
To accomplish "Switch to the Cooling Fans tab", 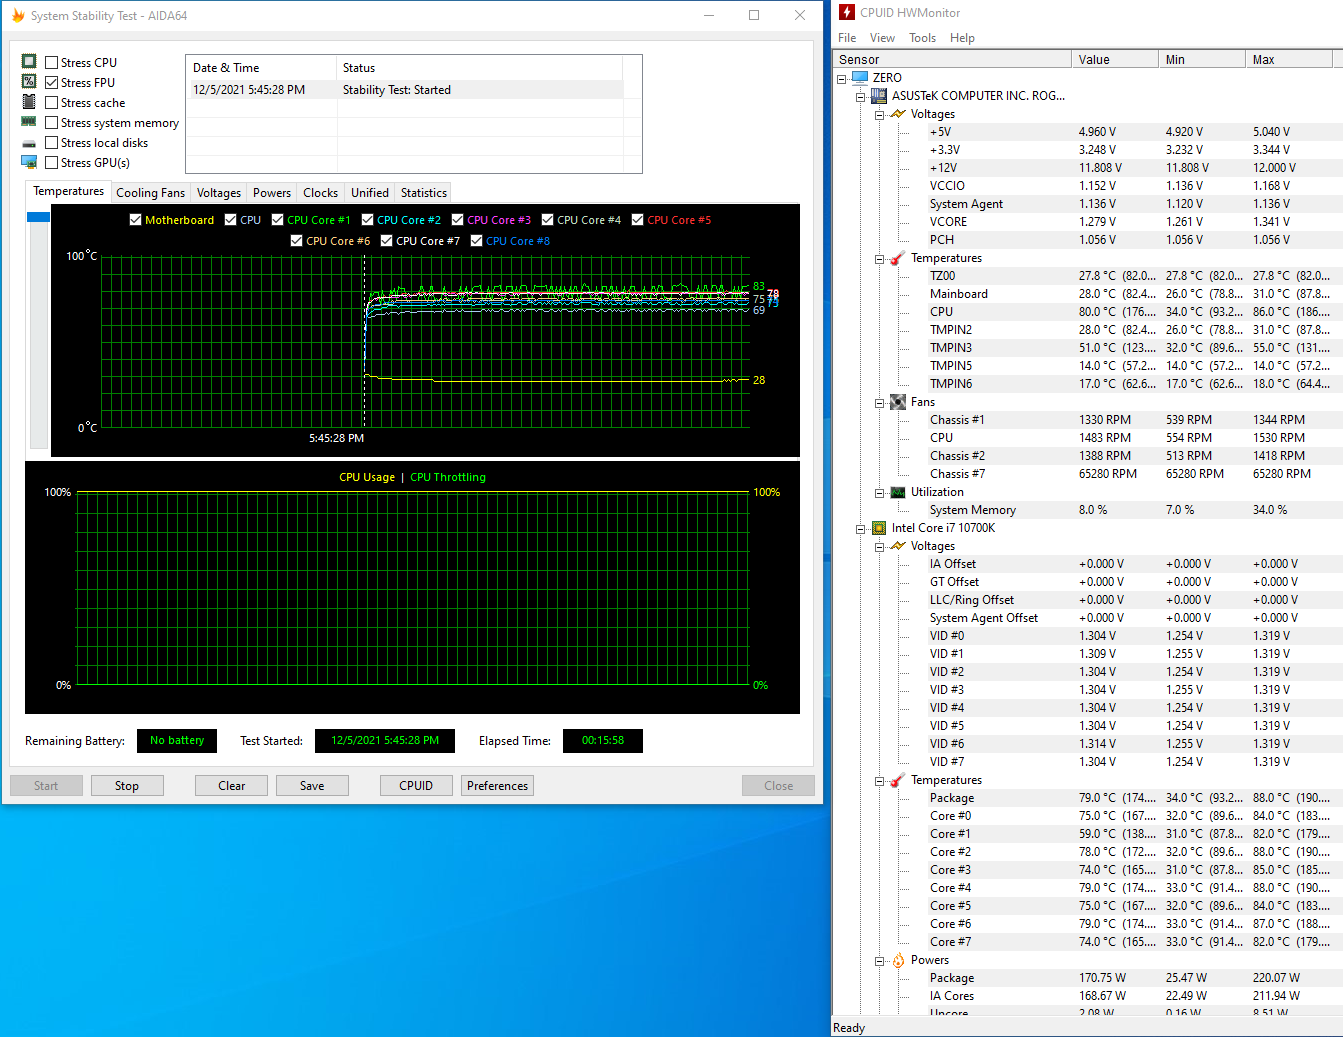I will pos(150,193).
